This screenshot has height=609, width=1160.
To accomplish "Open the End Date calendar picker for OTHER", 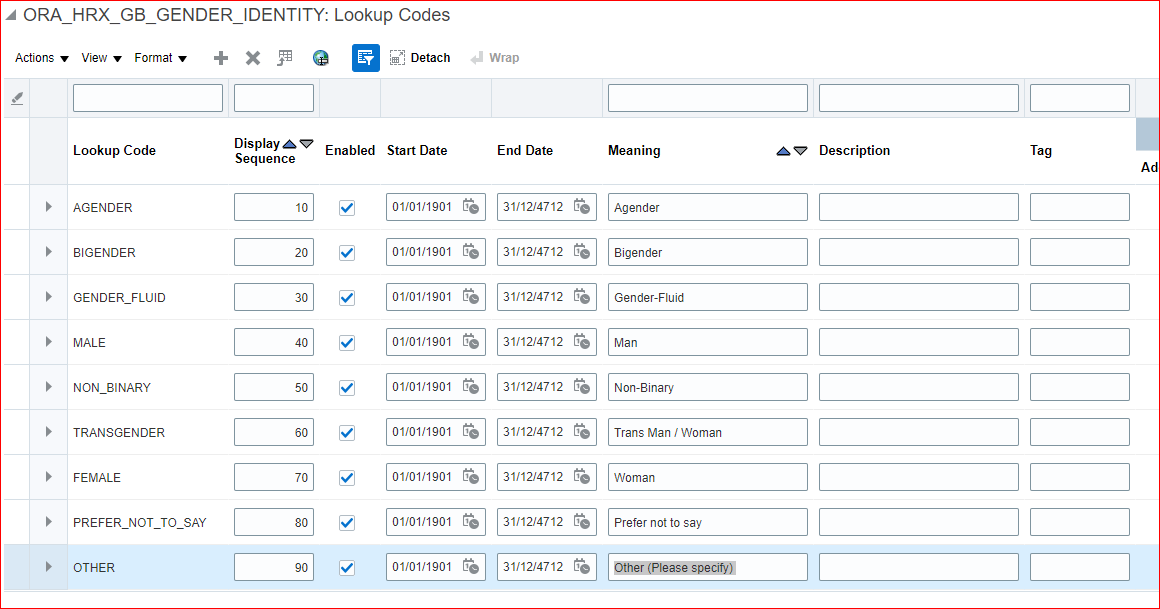I will [583, 567].
